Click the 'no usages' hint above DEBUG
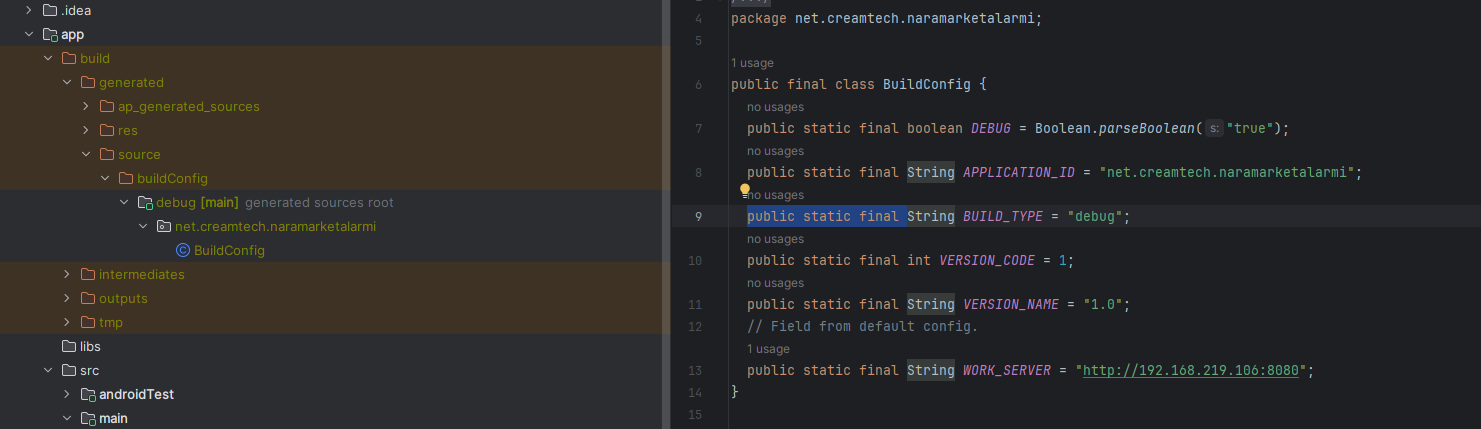 click(x=775, y=107)
